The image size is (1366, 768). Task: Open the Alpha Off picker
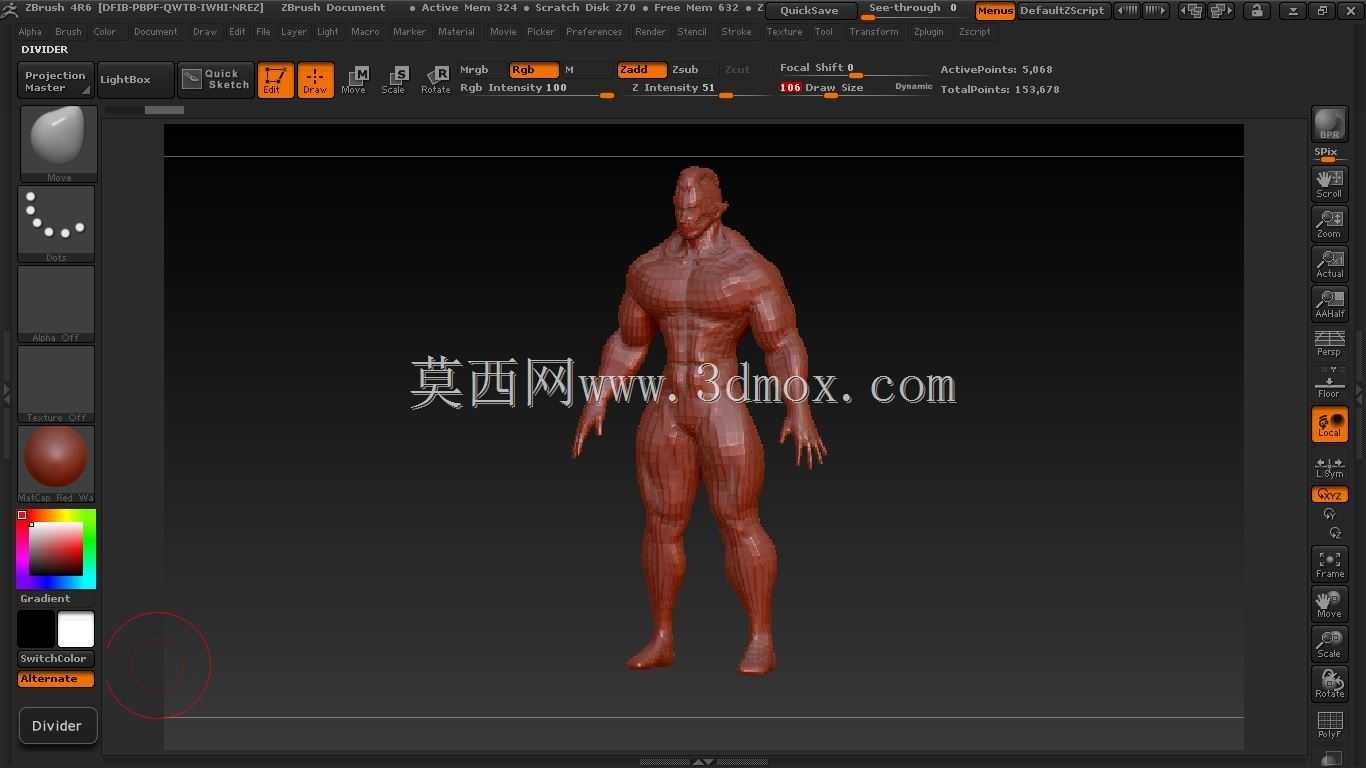(x=56, y=303)
